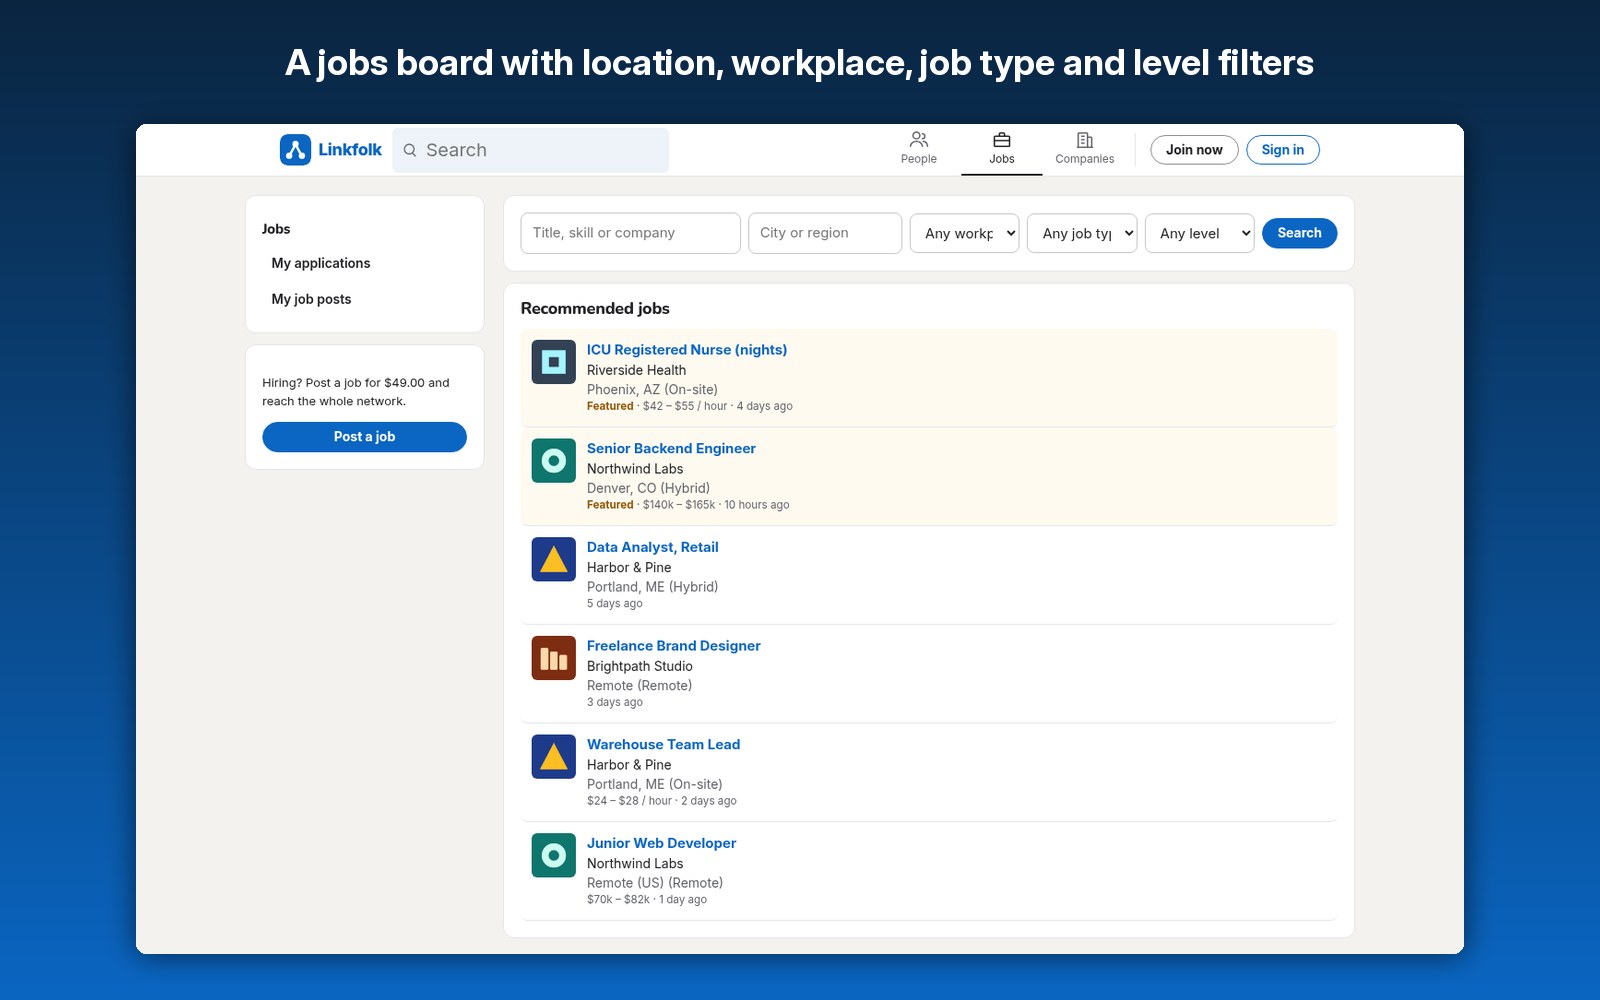Viewport: 1600px width, 1000px height.
Task: Open My job posts in the sidebar
Action: [311, 299]
